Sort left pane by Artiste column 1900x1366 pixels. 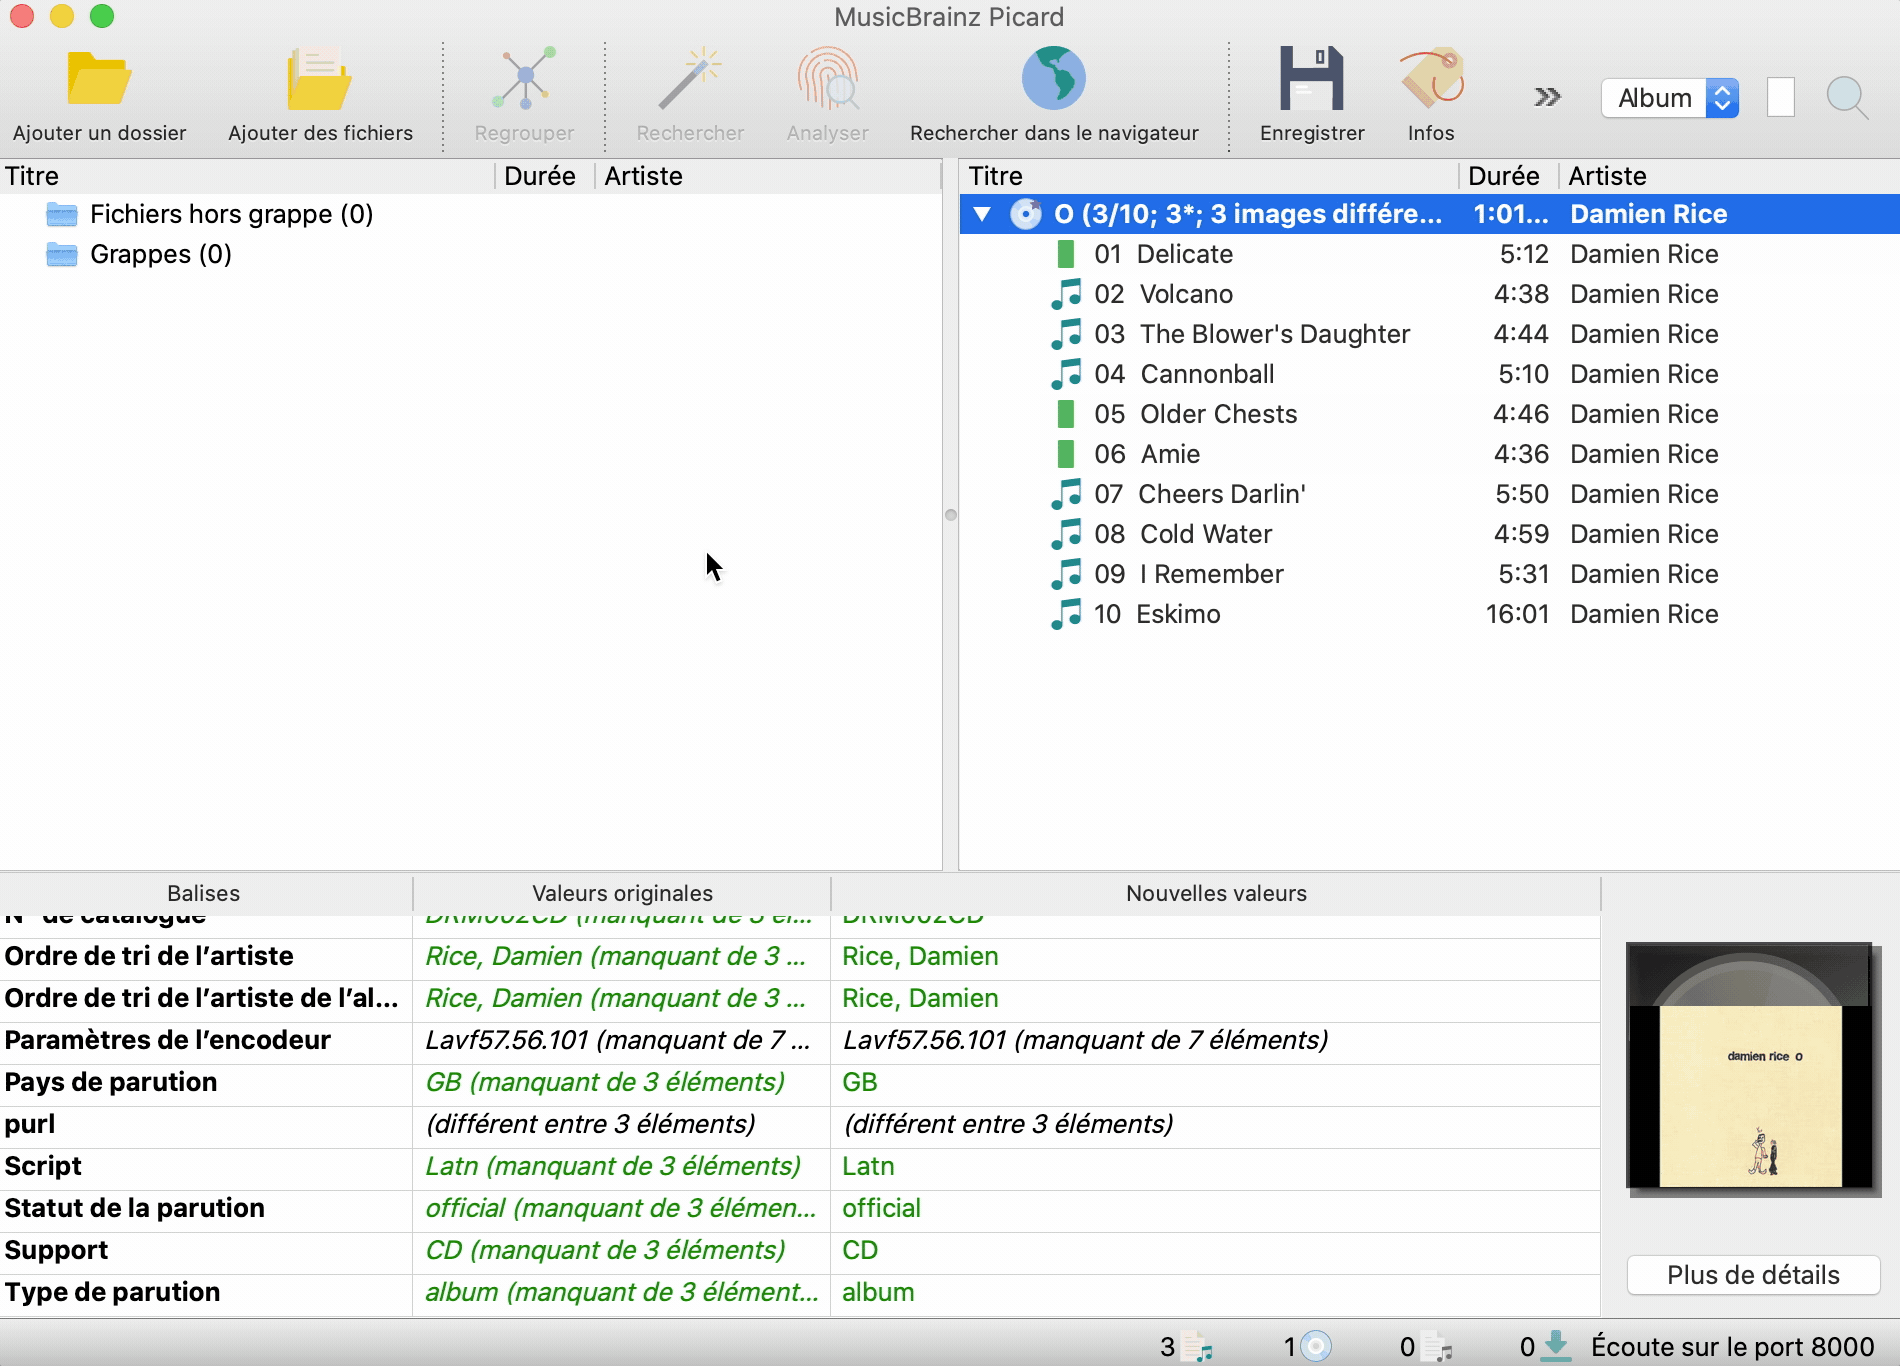(768, 176)
